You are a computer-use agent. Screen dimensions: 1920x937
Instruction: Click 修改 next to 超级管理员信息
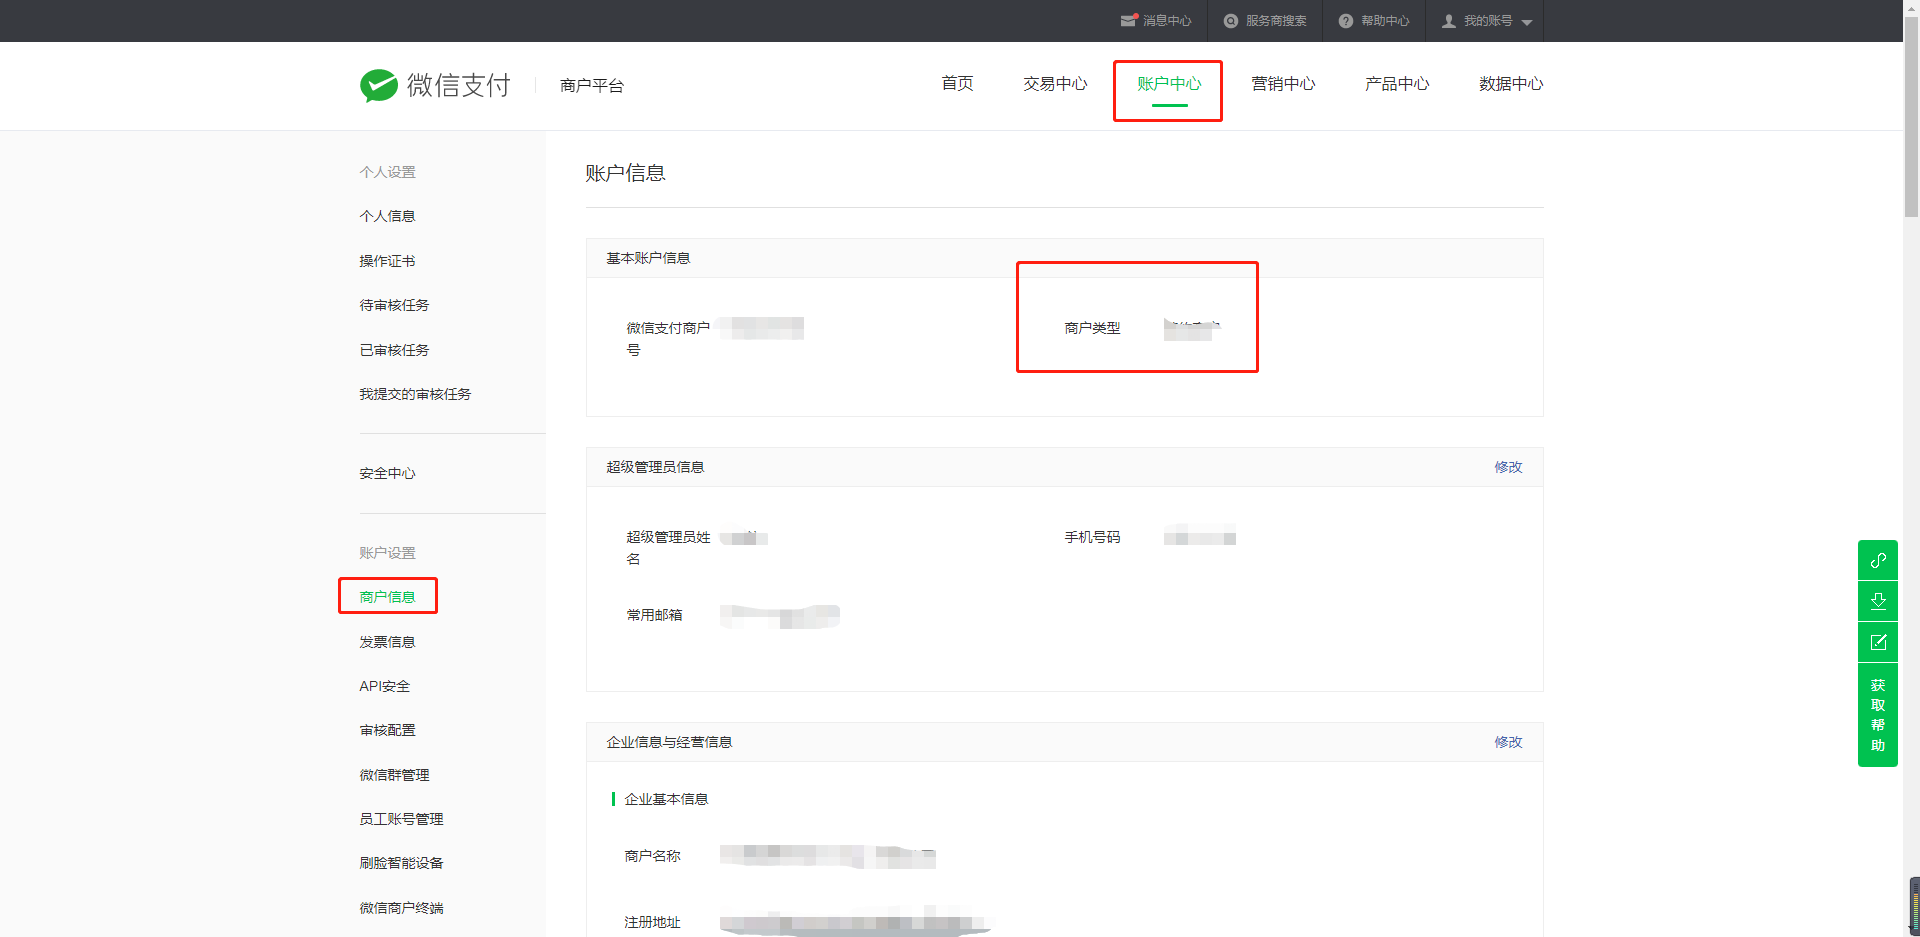coord(1508,466)
